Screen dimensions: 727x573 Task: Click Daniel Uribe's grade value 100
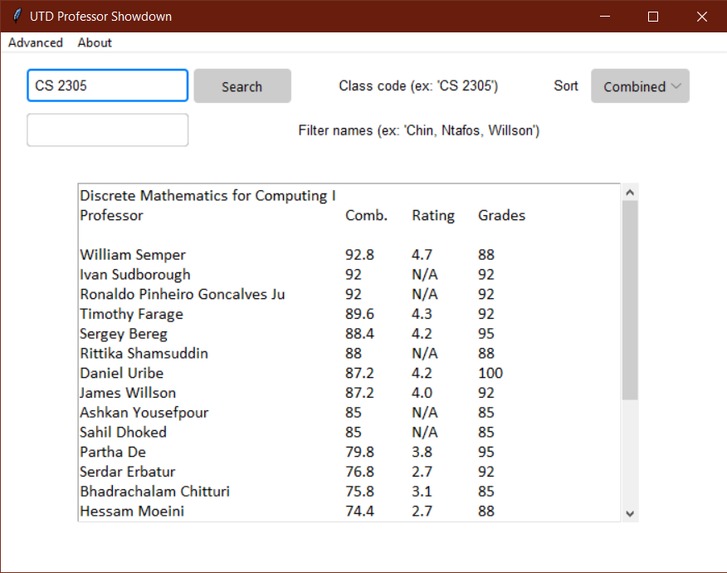[491, 373]
